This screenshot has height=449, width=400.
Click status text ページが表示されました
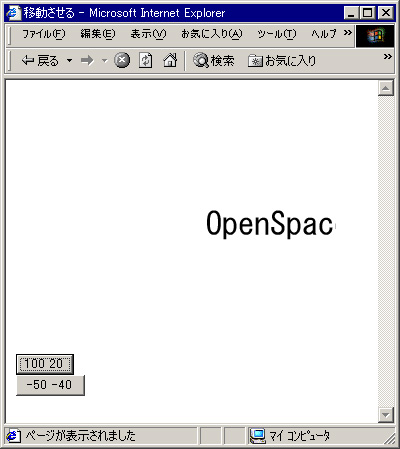(80, 436)
